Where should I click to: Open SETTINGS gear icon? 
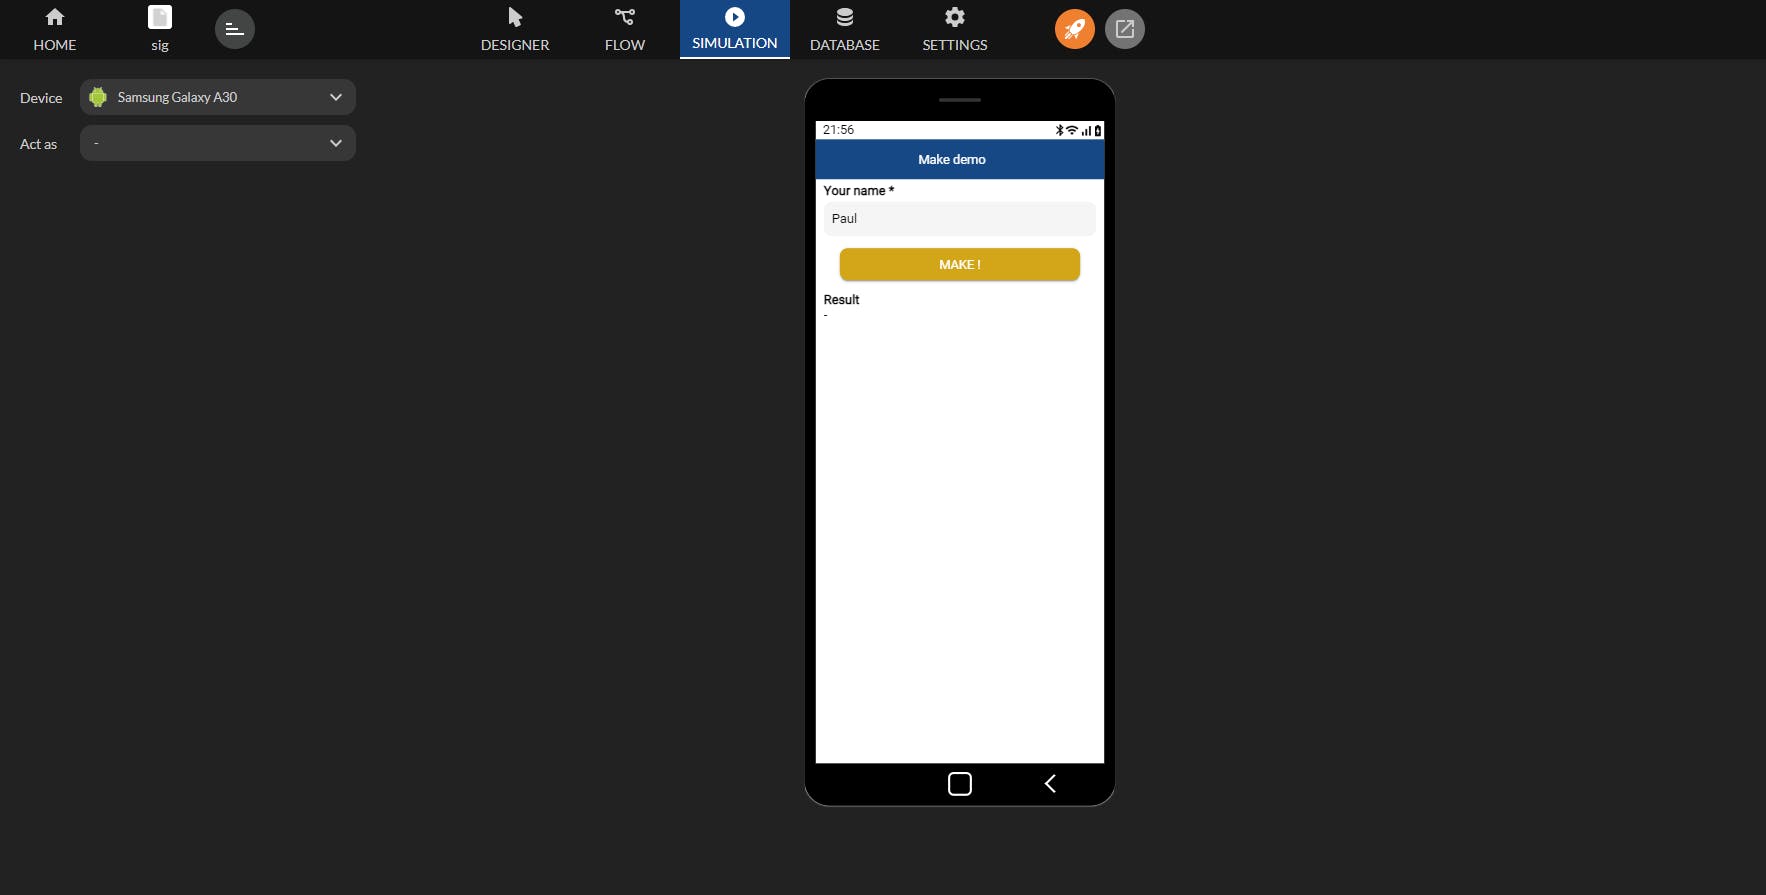coord(955,17)
